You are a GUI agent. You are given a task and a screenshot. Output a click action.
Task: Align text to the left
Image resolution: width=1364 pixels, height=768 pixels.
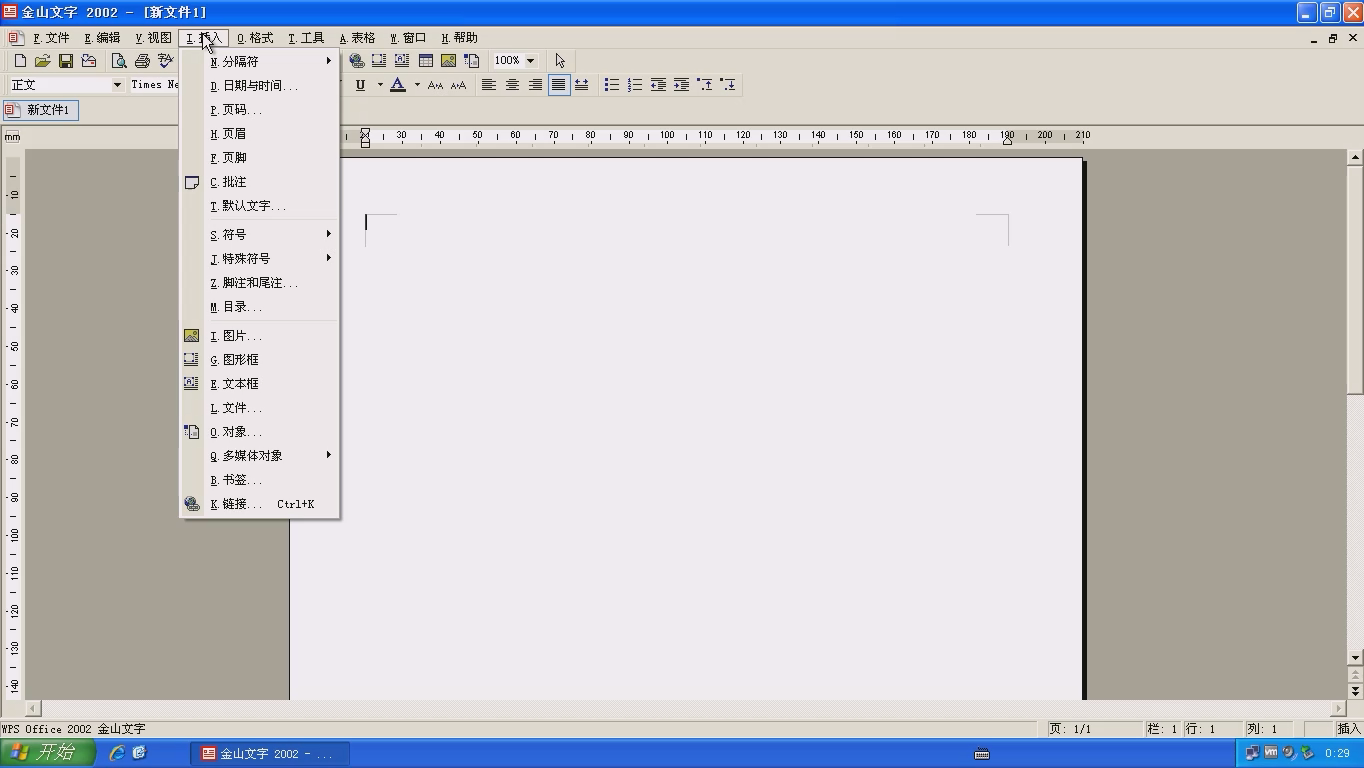point(489,85)
